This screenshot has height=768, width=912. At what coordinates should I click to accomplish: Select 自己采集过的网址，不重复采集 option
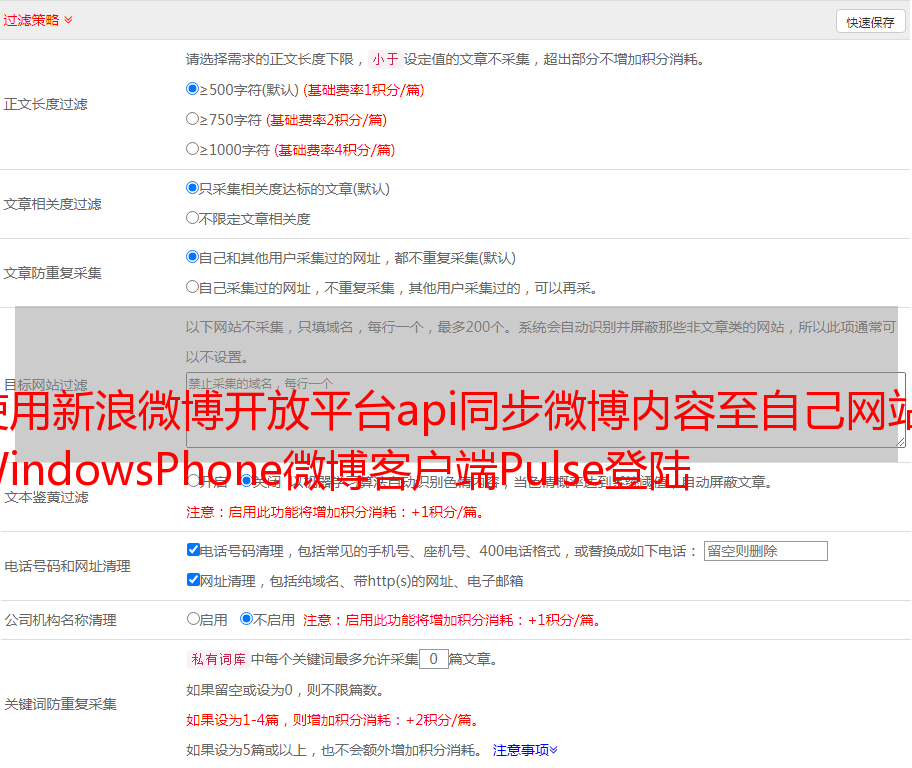(x=193, y=287)
